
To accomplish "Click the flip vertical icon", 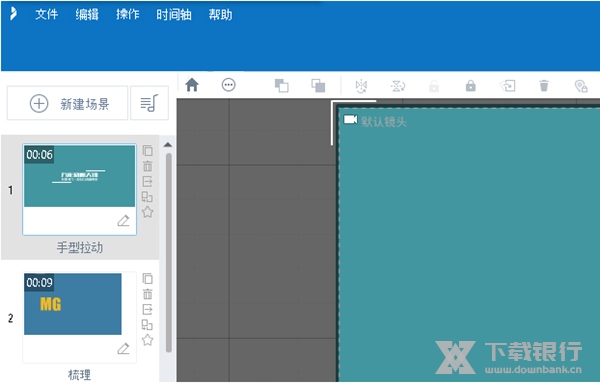I will coord(398,86).
